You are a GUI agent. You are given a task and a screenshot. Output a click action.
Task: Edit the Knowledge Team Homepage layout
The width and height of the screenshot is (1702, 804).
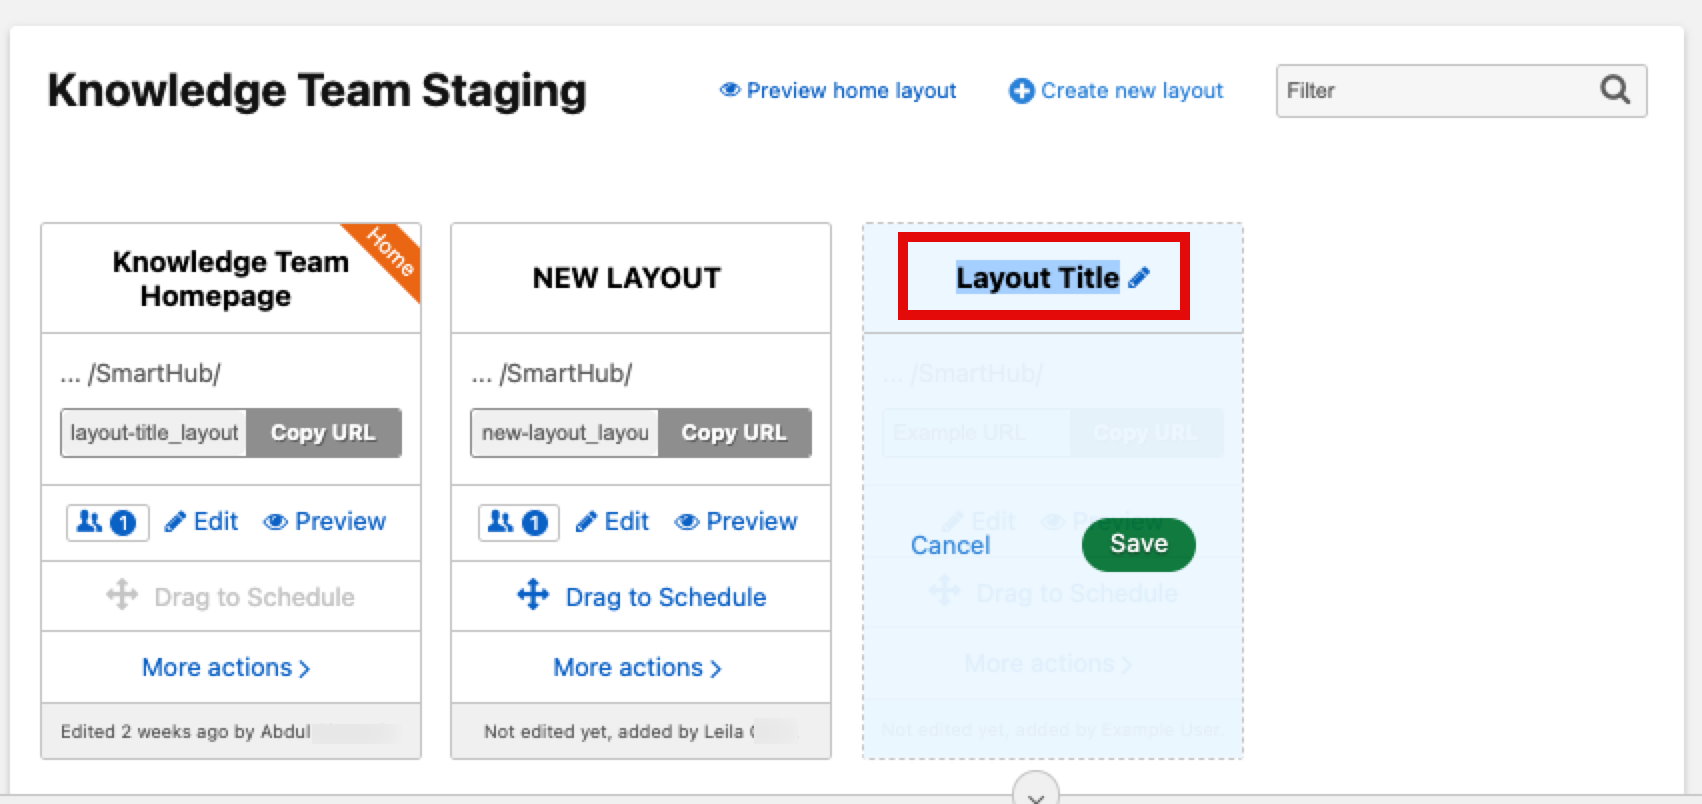click(202, 522)
